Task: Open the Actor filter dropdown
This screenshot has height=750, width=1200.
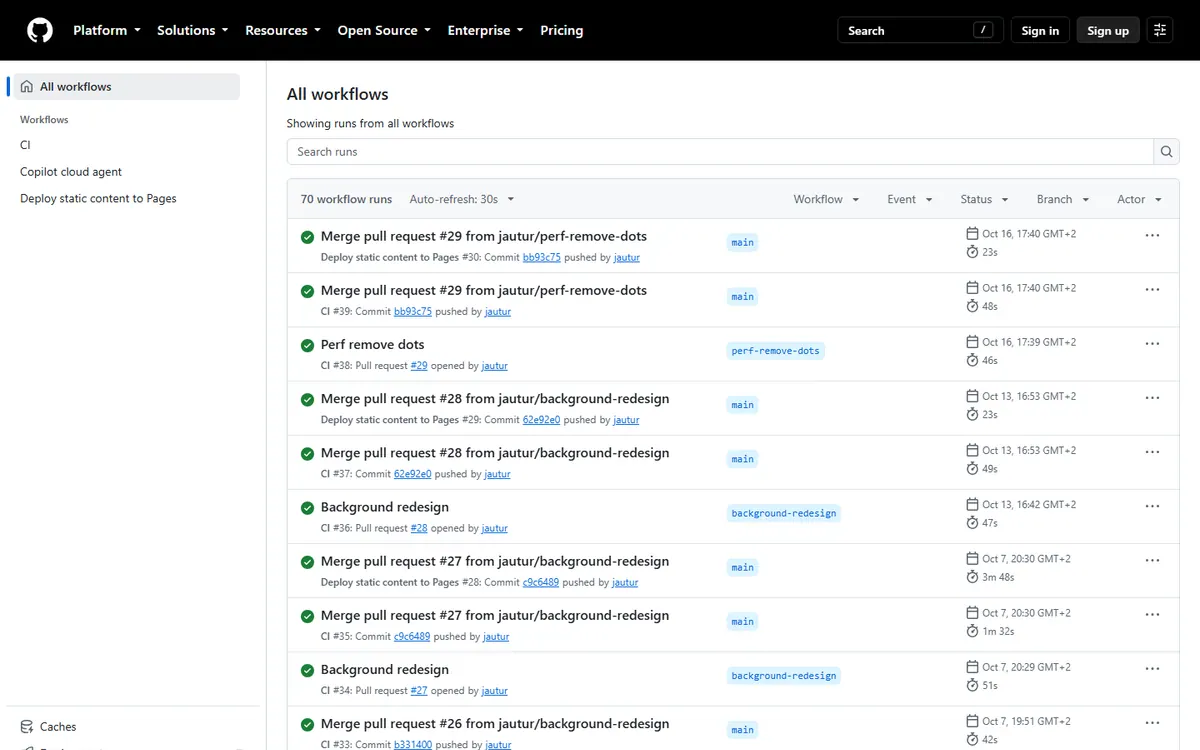Action: point(1139,199)
